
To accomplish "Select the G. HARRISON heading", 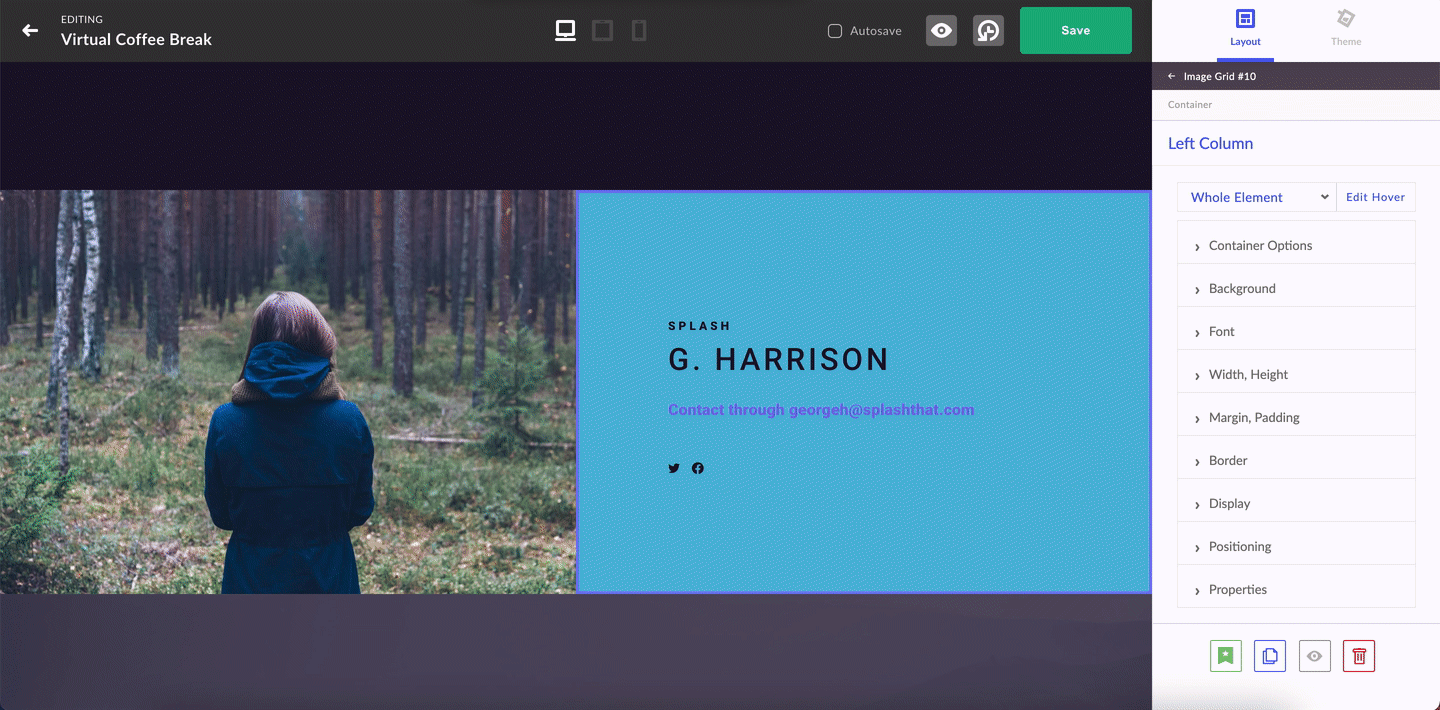I will point(779,360).
